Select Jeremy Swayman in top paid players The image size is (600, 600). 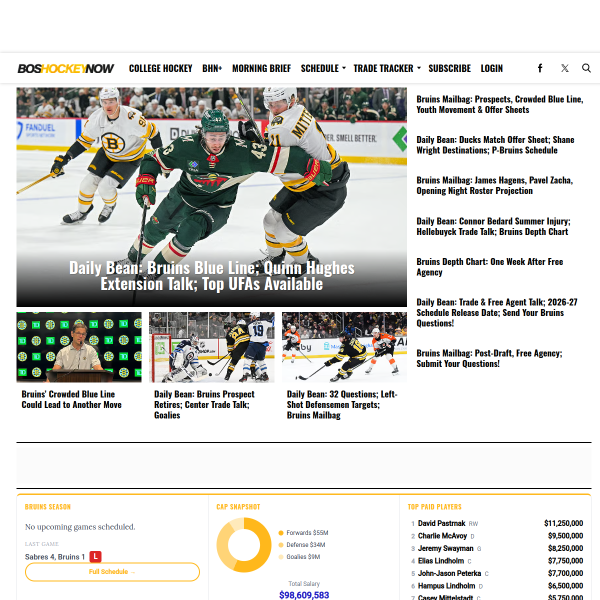445,548
